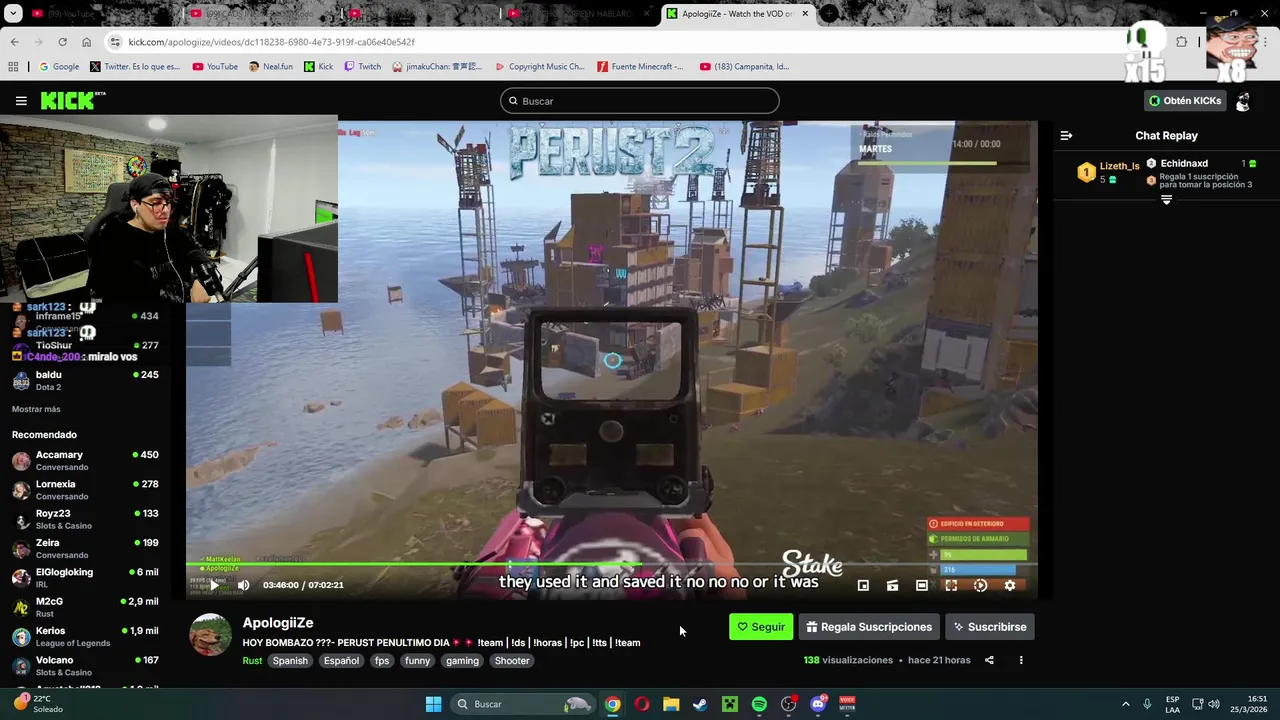
Task: Select the fps tag
Action: (x=382, y=660)
